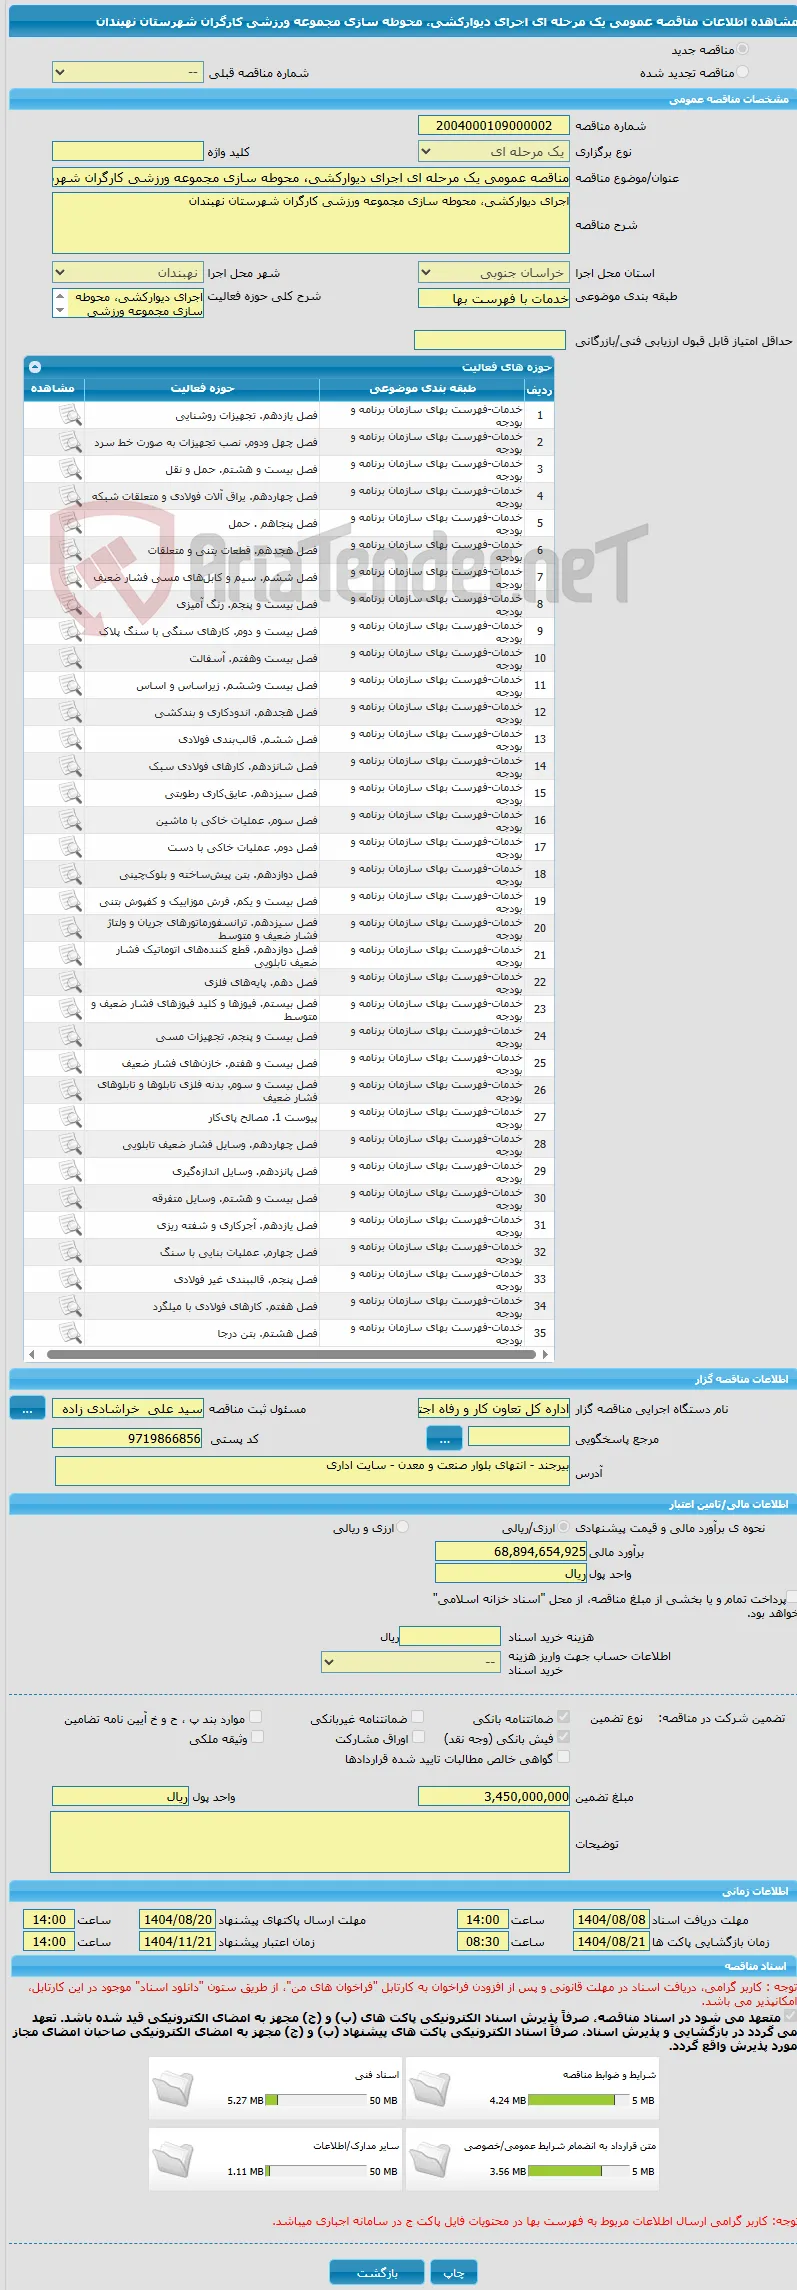
Task: Toggle the اسناد خزانه اسلامی payment checkbox
Action: 791,1597
